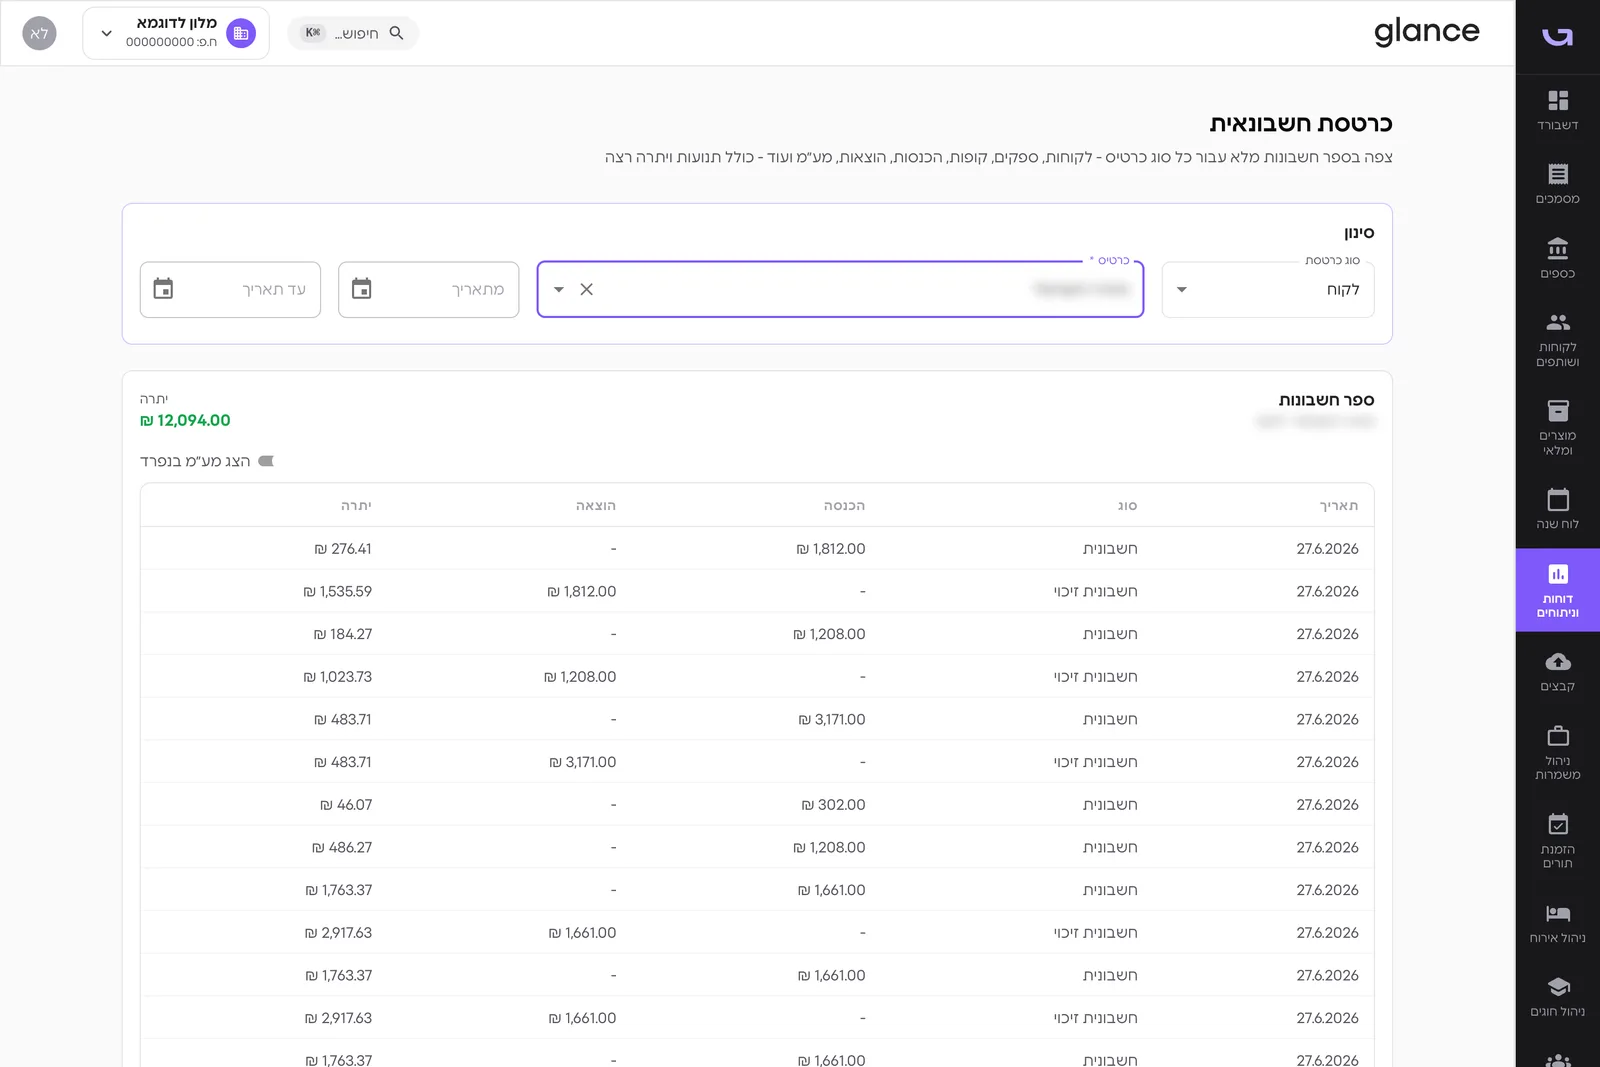Open מוצרים ומלאי in the sidebar

pos(1557,427)
